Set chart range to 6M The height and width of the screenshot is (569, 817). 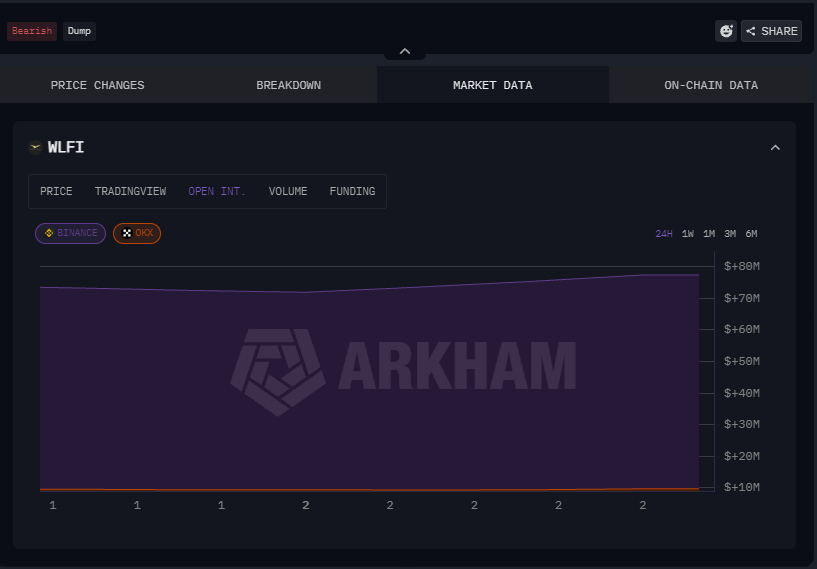751,233
